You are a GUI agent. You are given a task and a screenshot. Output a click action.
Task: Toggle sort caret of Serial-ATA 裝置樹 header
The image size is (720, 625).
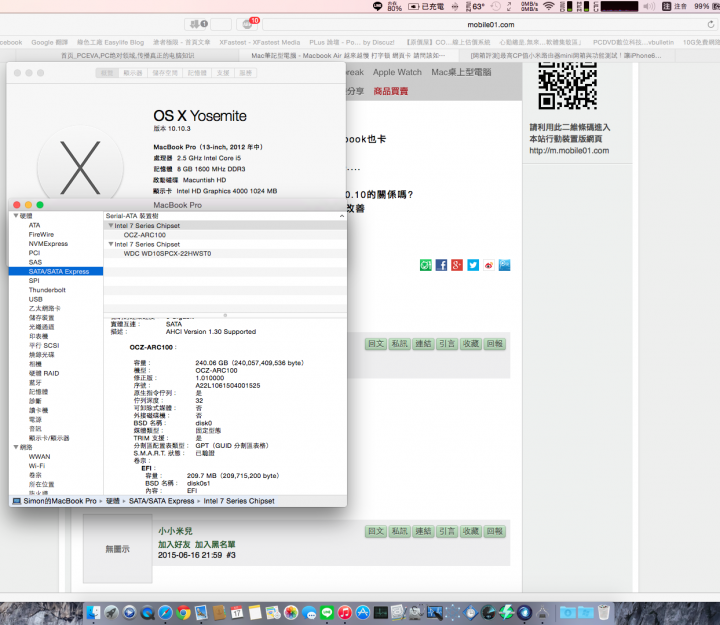coord(342,216)
